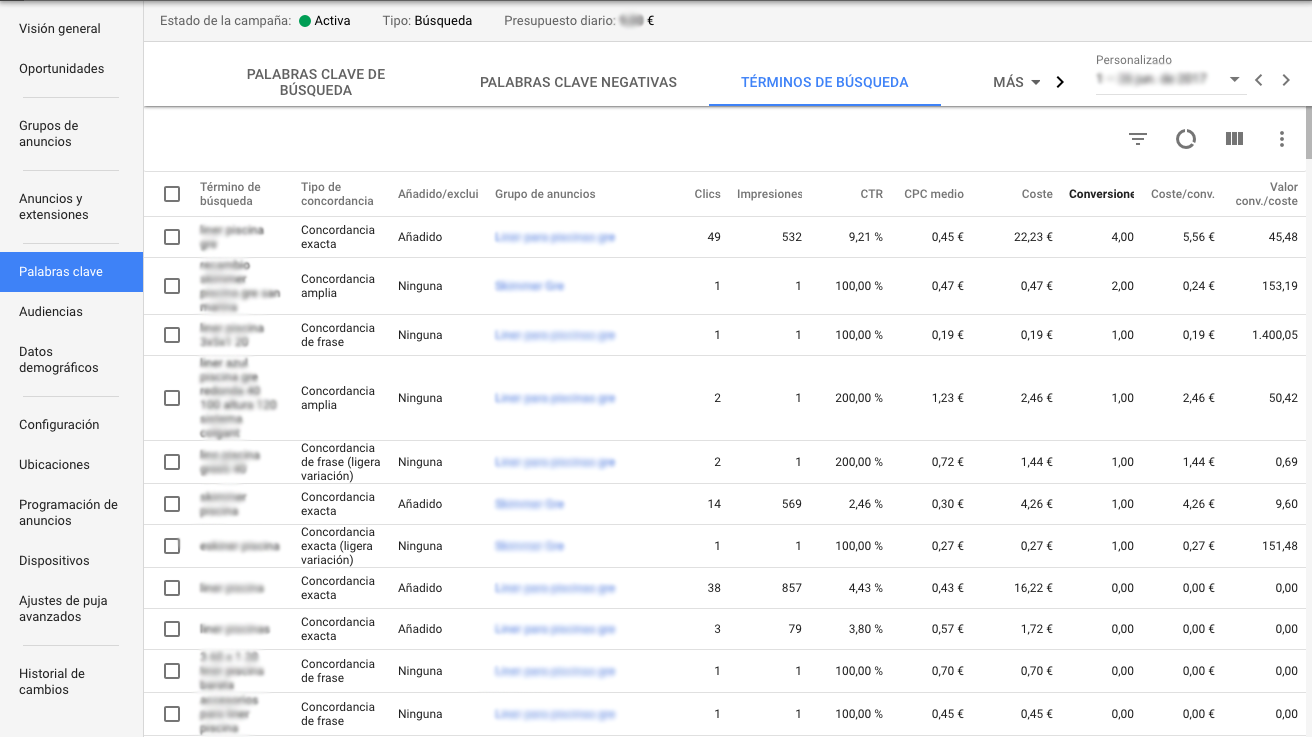Screen dimensions: 1312x737
Task: Toggle the select-all checkbox in the header
Action: point(172,194)
